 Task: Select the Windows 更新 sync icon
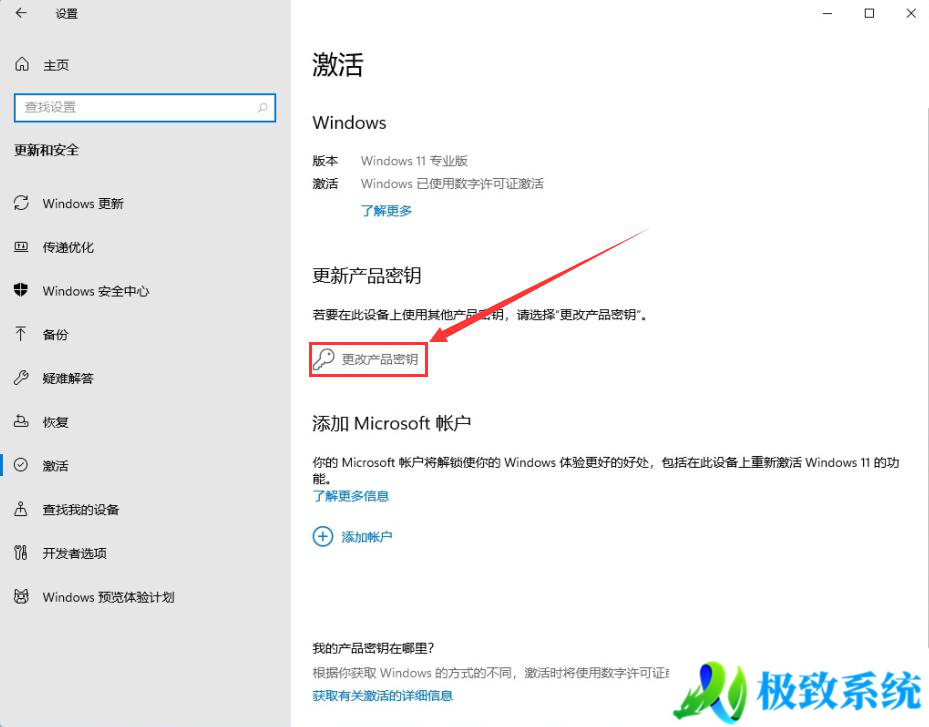click(21, 203)
